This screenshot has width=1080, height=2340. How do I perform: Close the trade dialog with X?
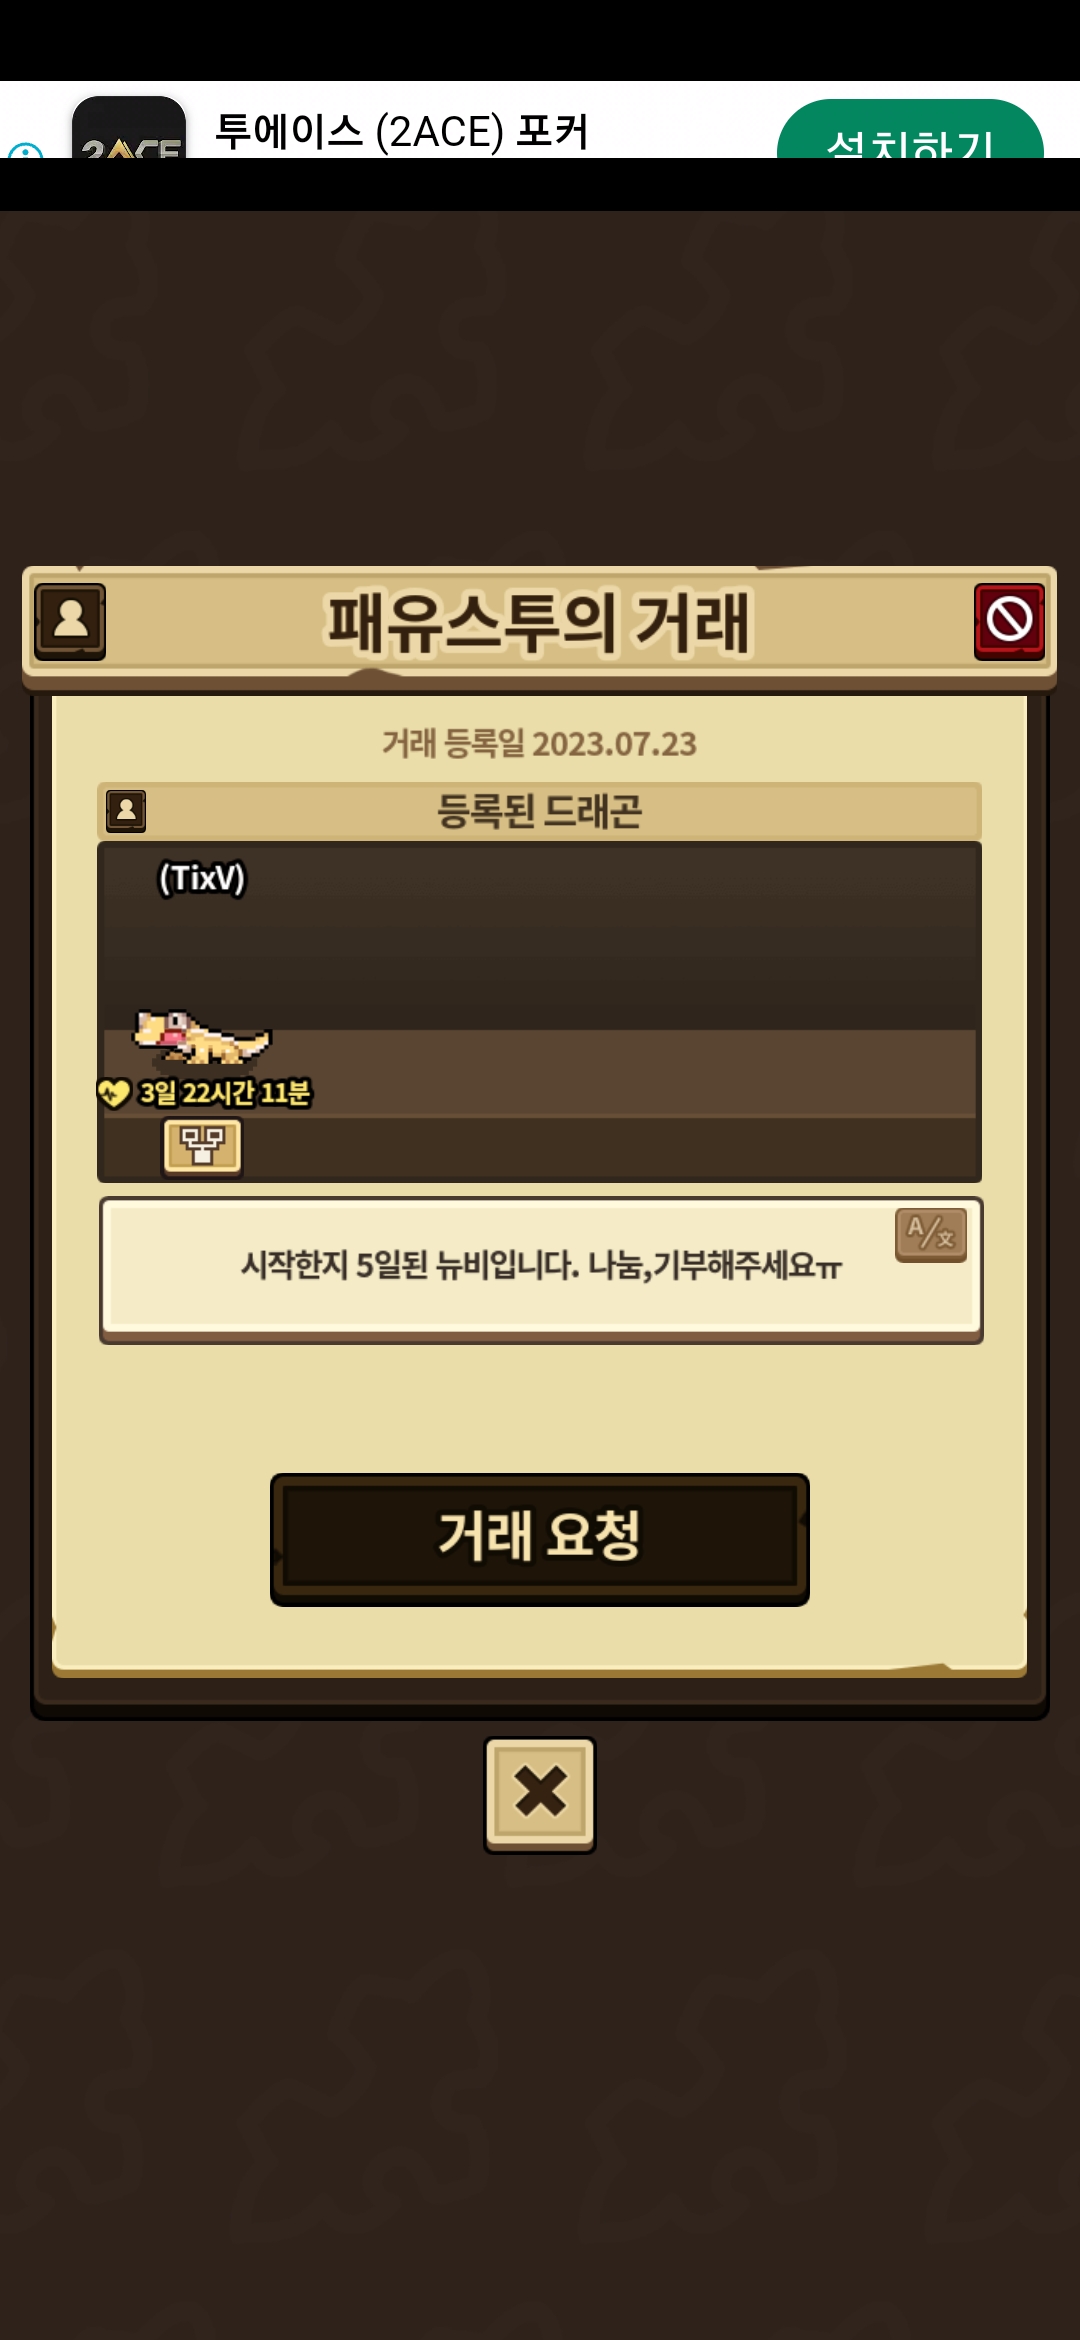click(540, 1794)
